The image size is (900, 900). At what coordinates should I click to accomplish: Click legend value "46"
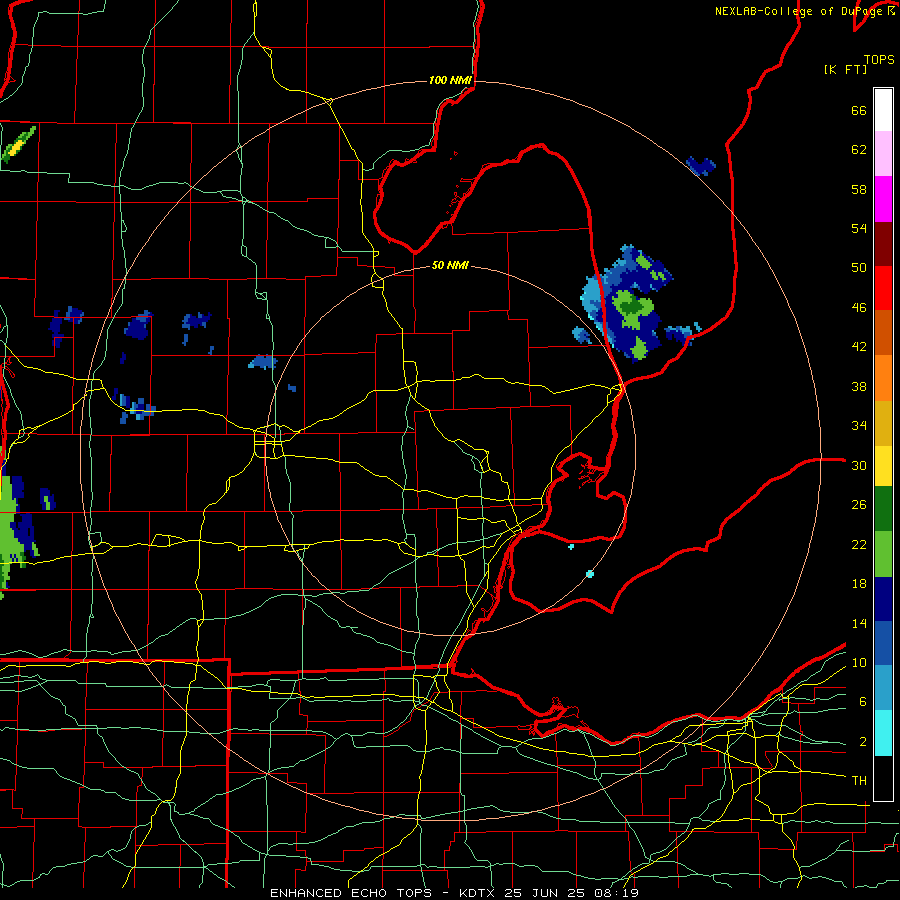pos(859,307)
